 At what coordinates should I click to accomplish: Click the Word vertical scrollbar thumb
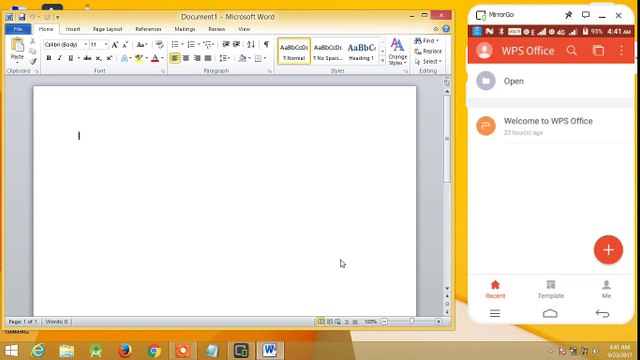[x=447, y=139]
